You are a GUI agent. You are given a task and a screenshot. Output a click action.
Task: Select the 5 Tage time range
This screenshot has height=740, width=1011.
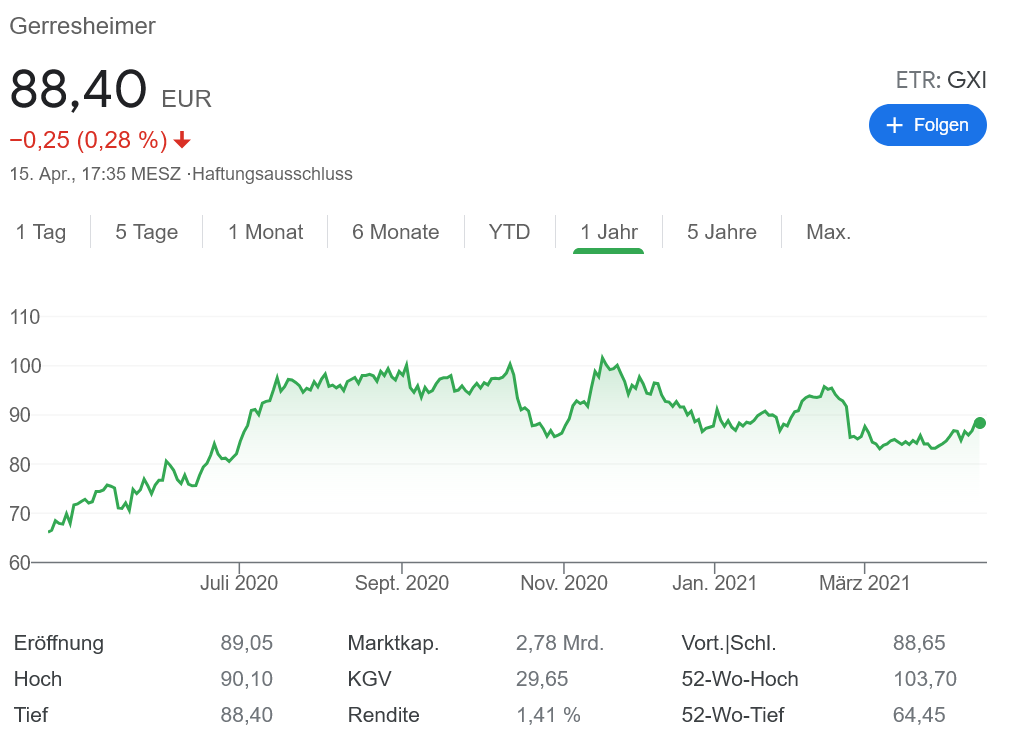click(x=146, y=232)
